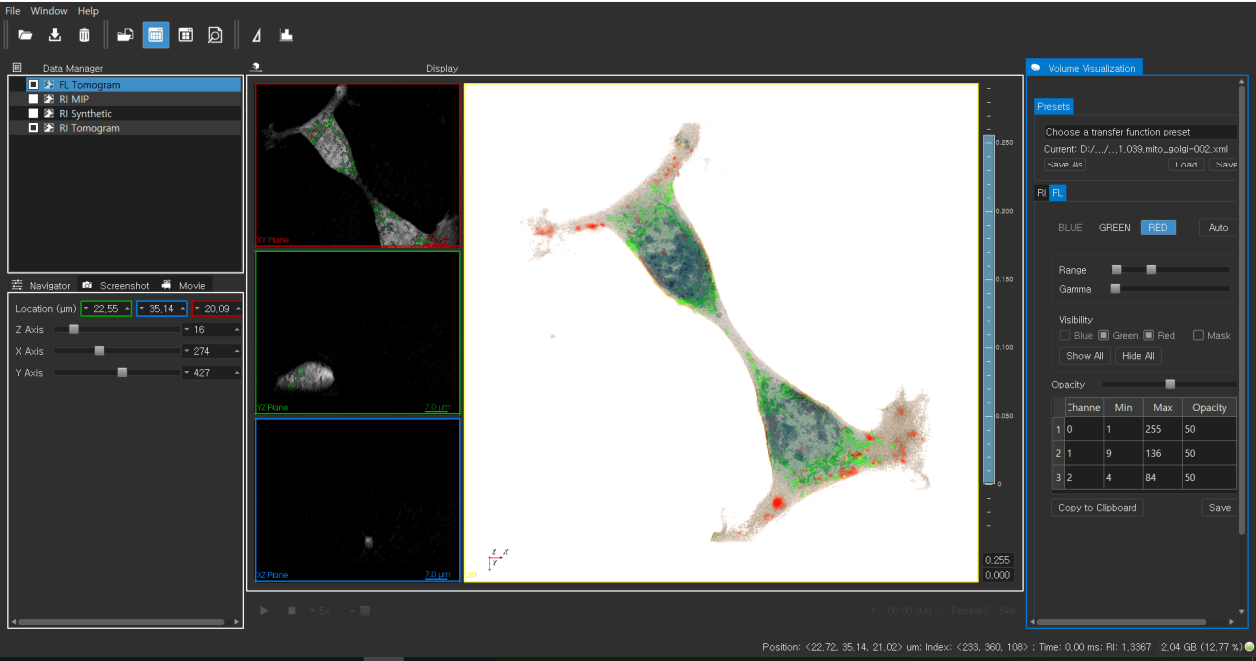The height and width of the screenshot is (661, 1256).
Task: Select the RI Synthetic item in Data Manager
Action: [85, 114]
